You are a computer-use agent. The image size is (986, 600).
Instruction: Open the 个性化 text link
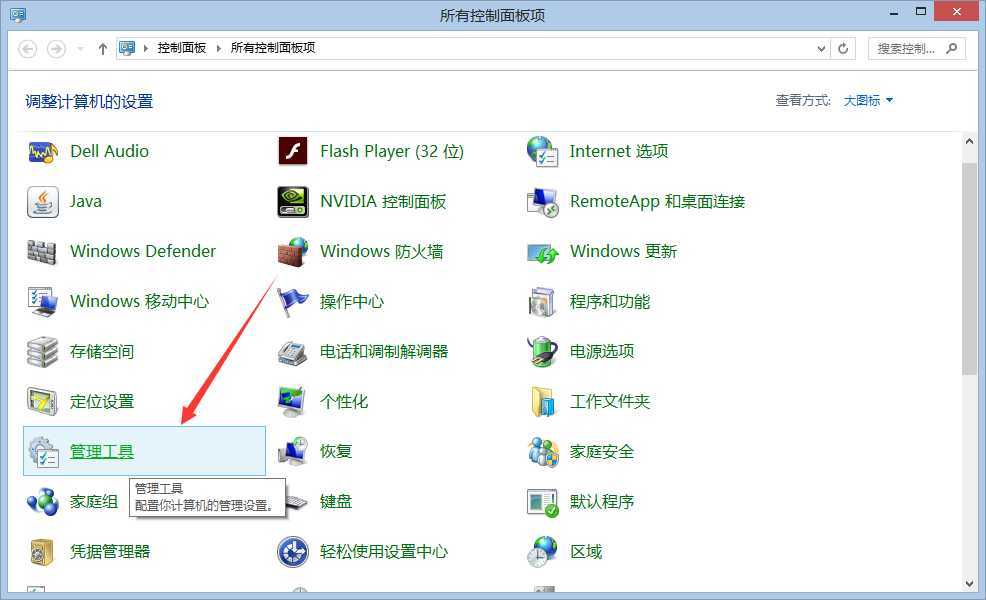tap(343, 402)
